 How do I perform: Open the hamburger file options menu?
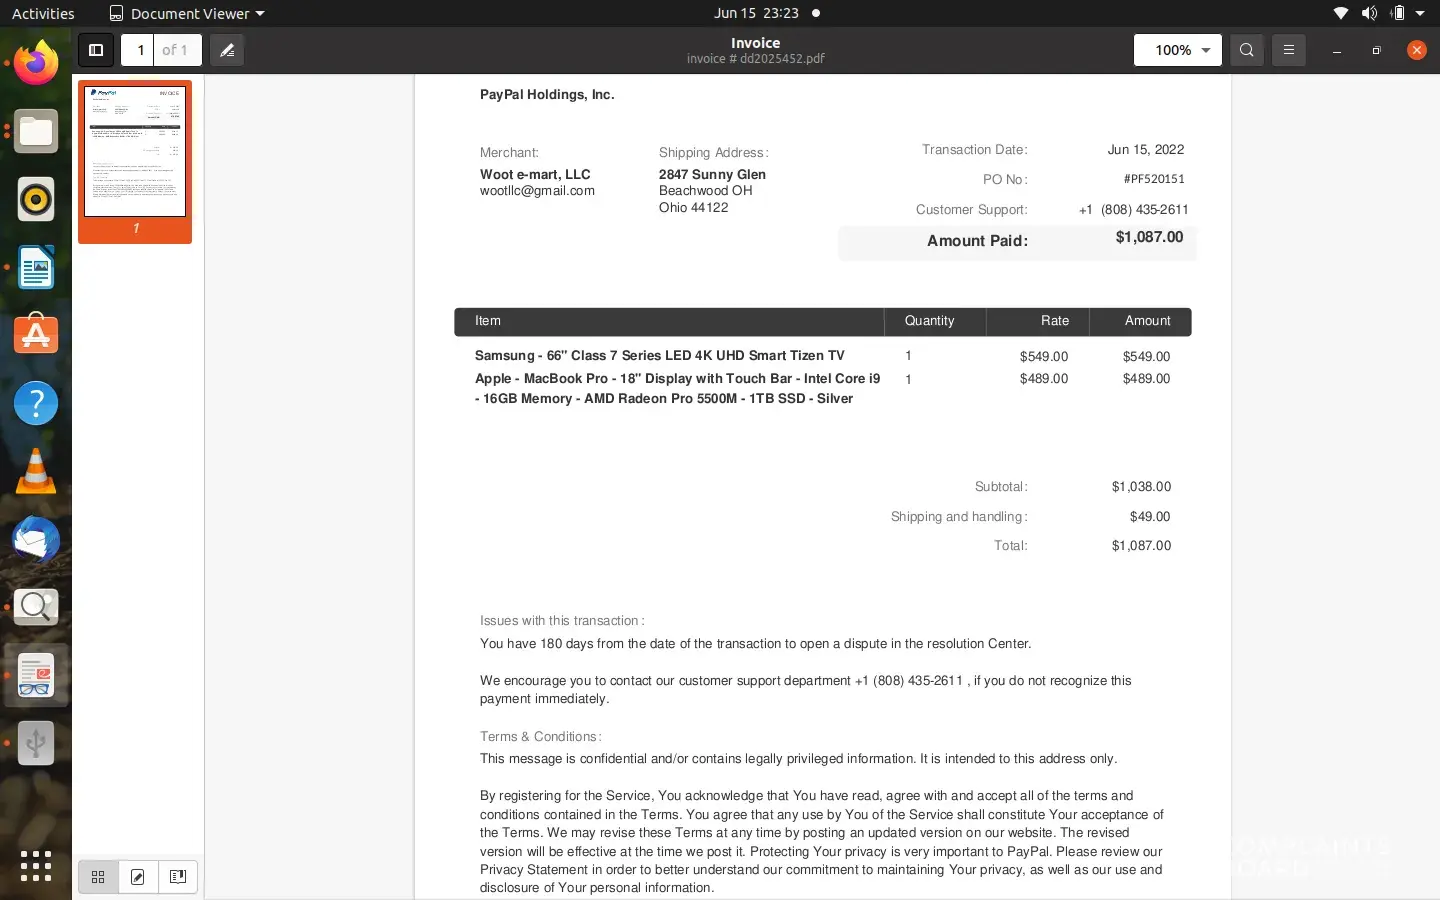tap(1289, 50)
